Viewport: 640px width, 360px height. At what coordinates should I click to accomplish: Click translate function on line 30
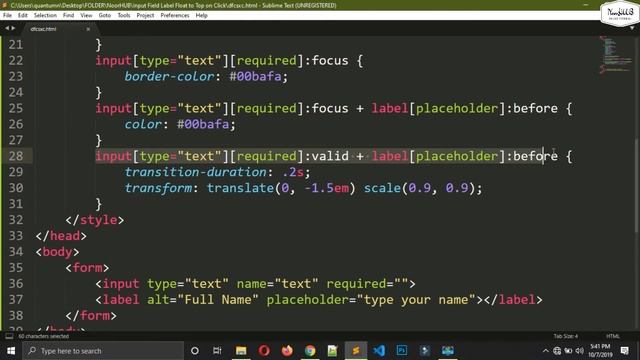pyautogui.click(x=240, y=188)
